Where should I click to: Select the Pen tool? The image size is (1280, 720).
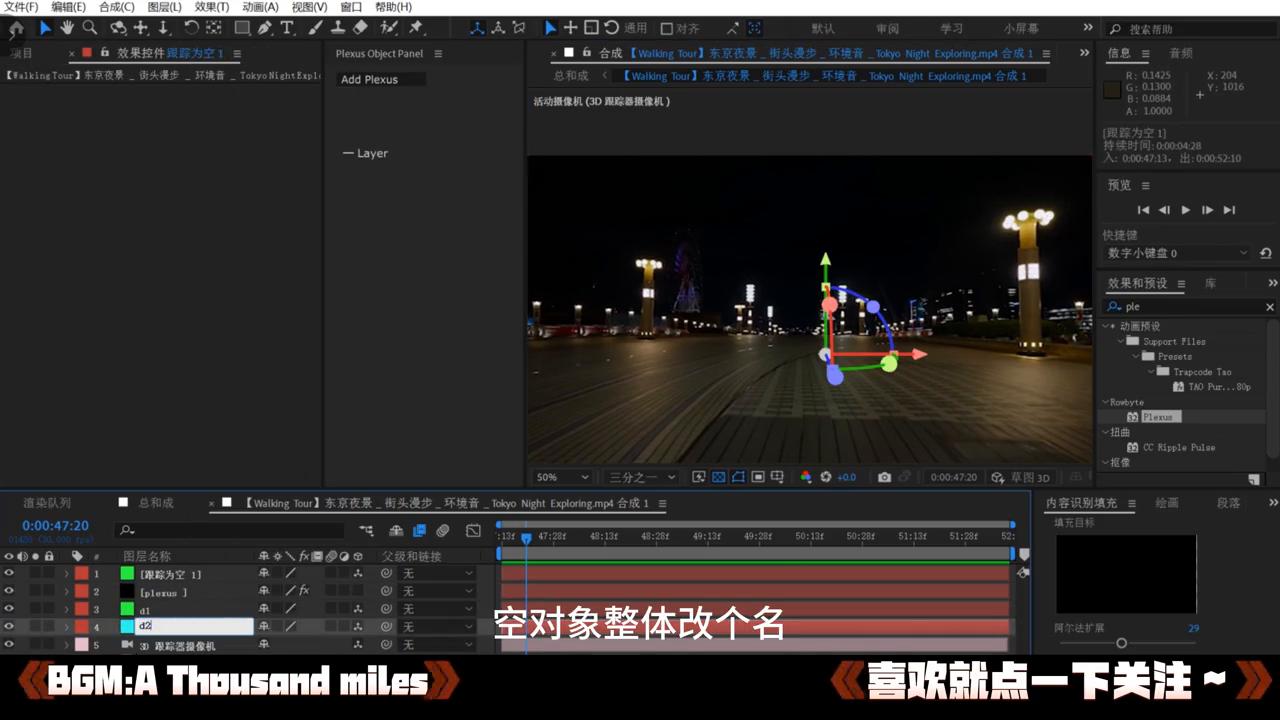pyautogui.click(x=264, y=28)
